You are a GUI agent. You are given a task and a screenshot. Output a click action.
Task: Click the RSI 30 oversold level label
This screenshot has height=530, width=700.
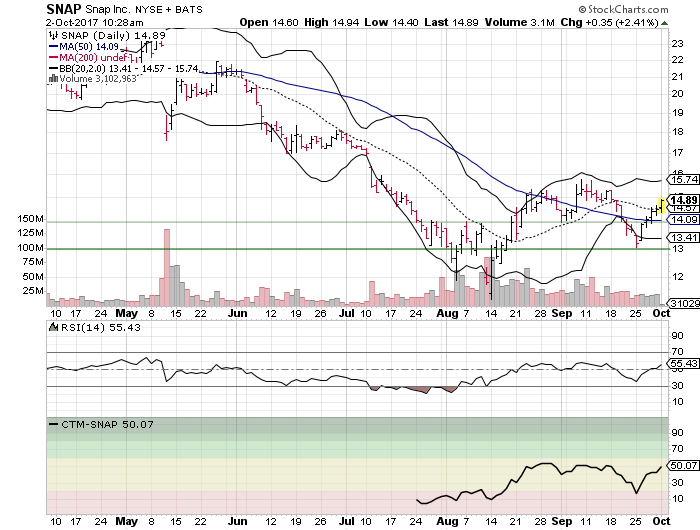coord(678,386)
